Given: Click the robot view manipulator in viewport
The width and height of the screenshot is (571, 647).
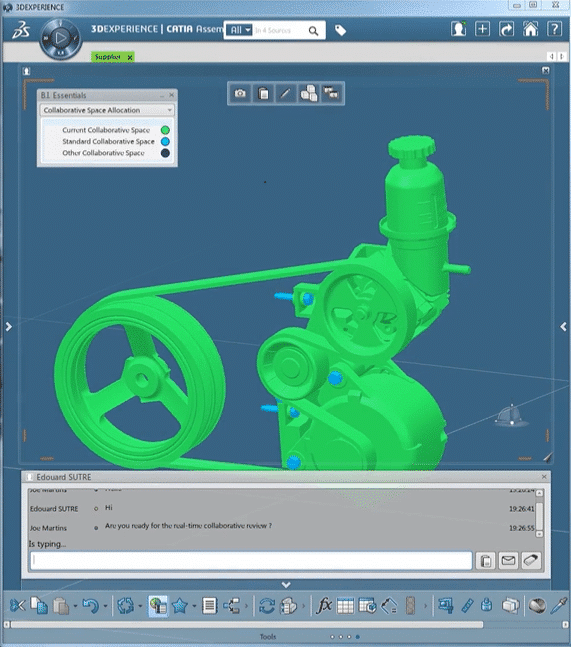Looking at the screenshot, I should pyautogui.click(x=512, y=416).
